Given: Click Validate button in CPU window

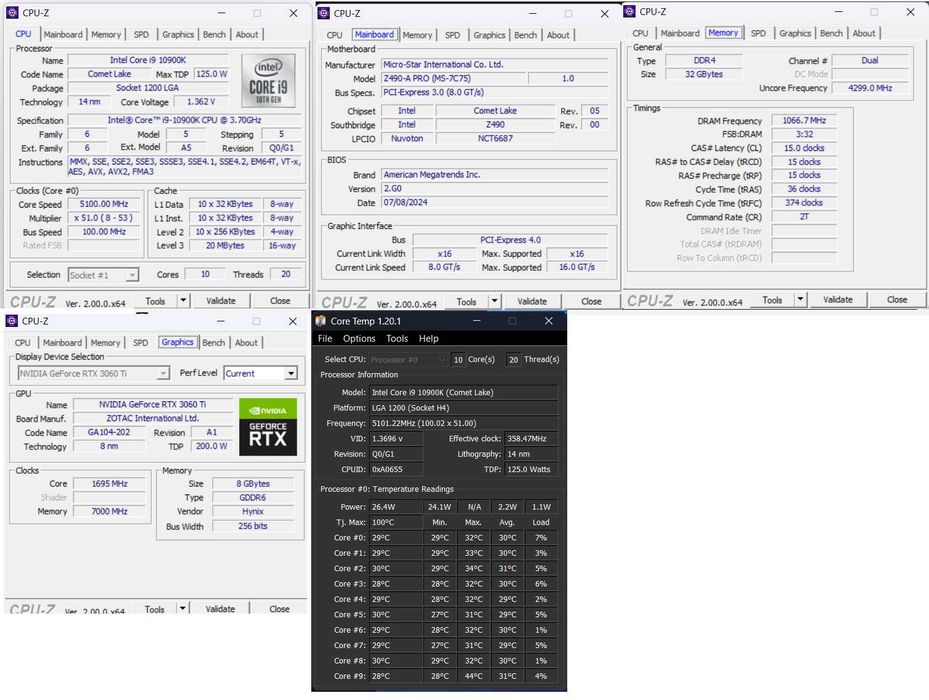Looking at the screenshot, I should (220, 301).
